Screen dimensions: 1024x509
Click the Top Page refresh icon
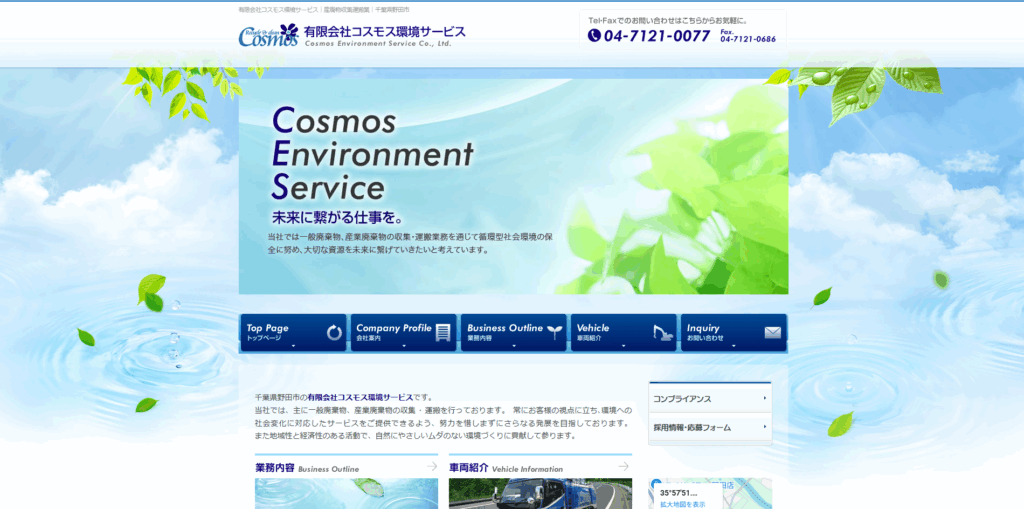point(334,332)
